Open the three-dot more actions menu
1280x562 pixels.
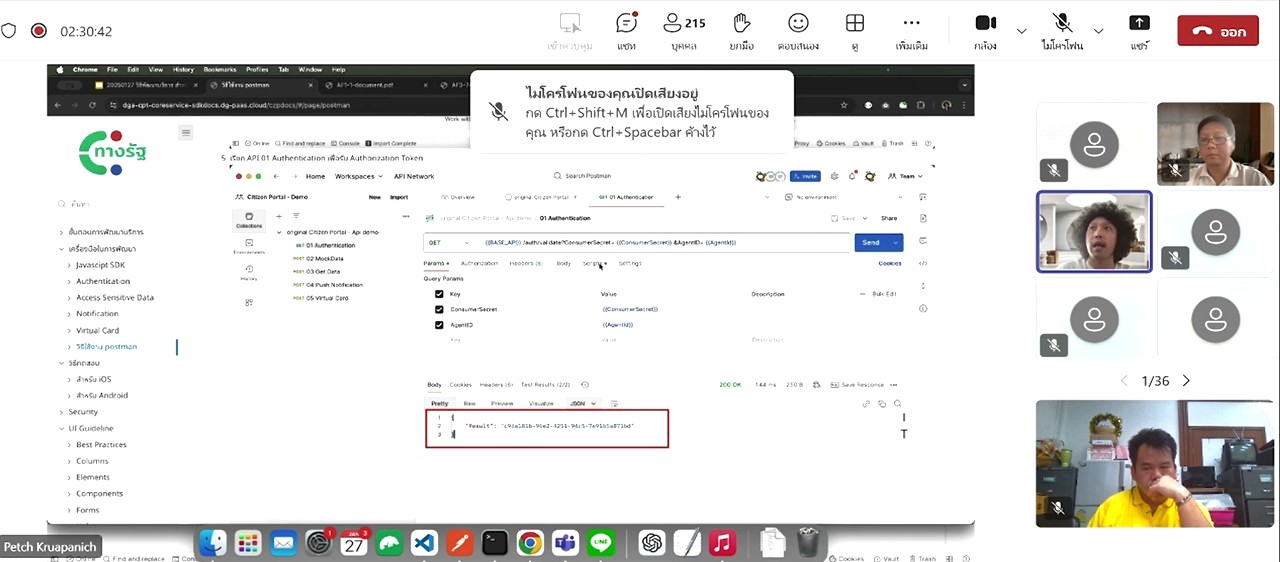click(x=911, y=30)
